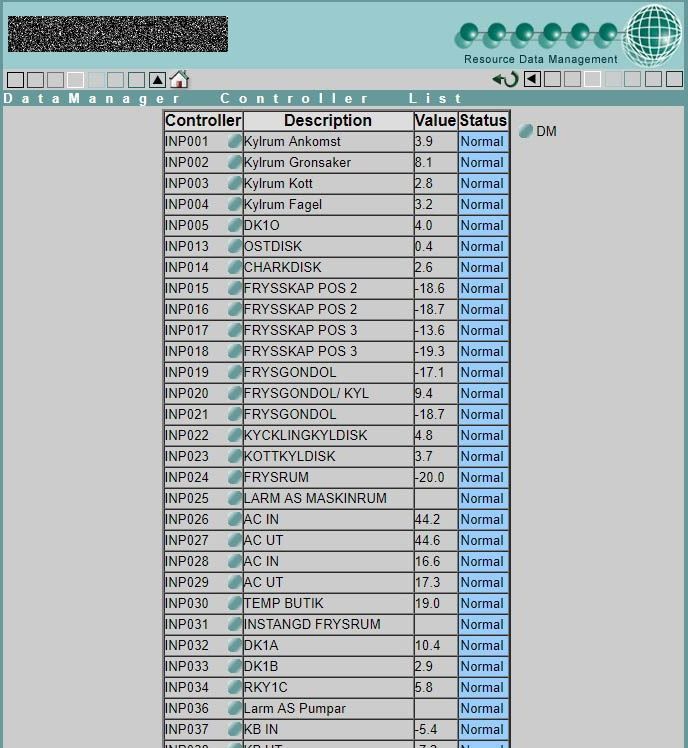Click the green curved back arrow
688x748 pixels.
[x=505, y=79]
